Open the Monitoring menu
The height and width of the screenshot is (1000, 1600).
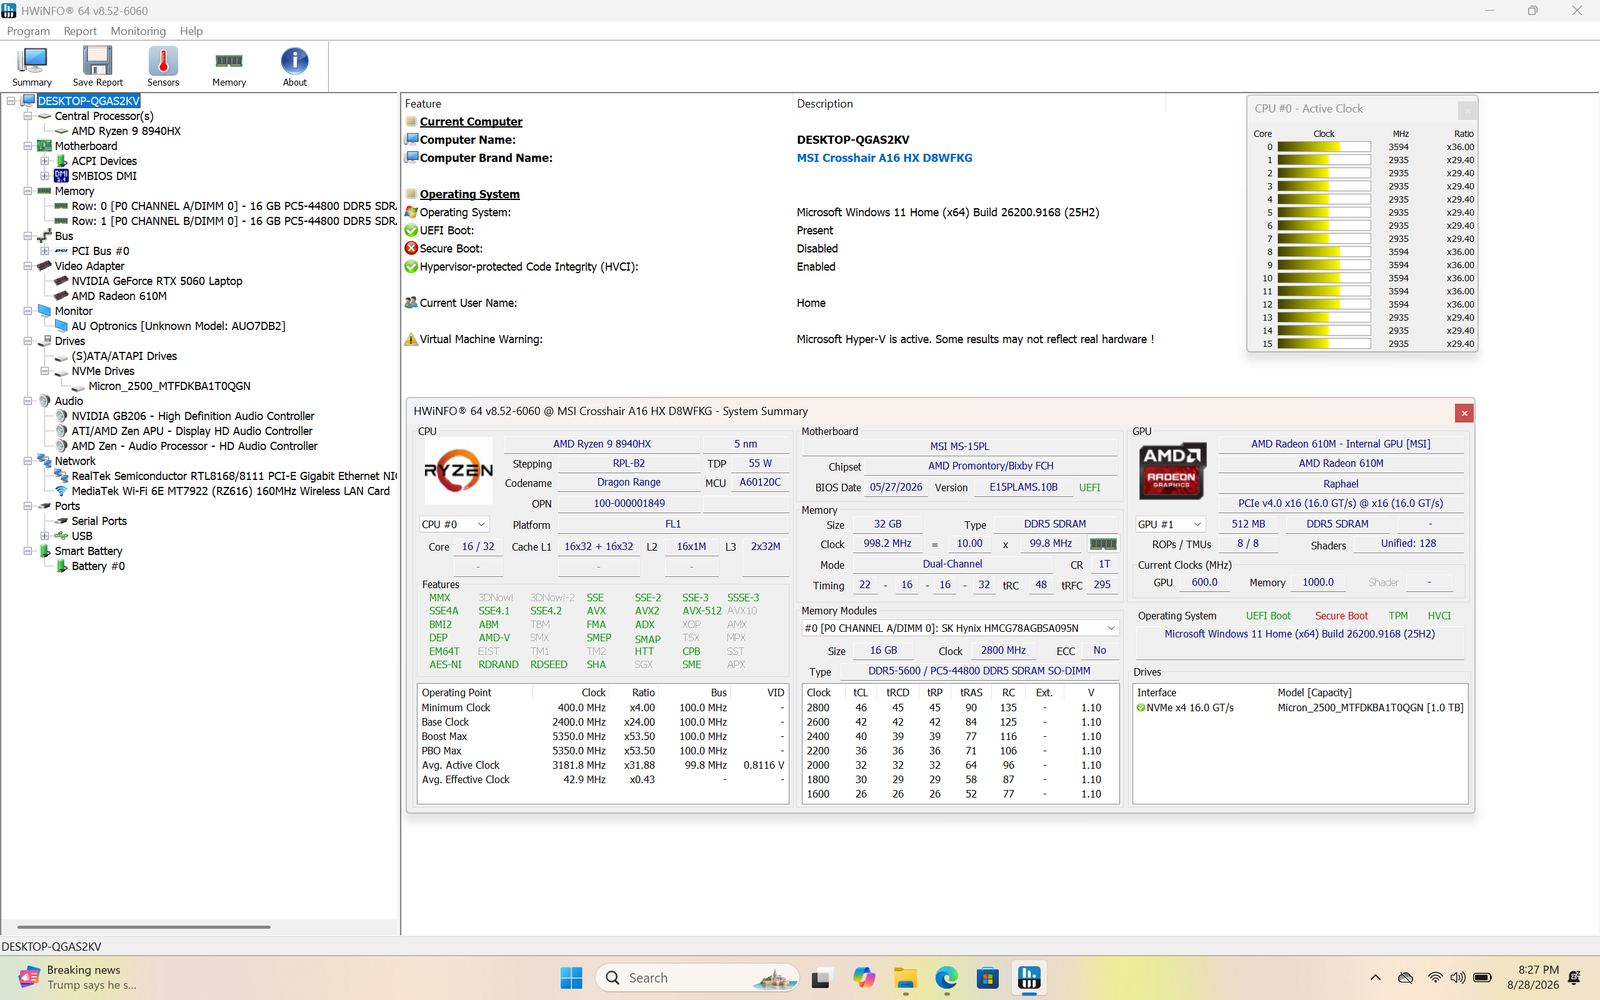[x=138, y=31]
